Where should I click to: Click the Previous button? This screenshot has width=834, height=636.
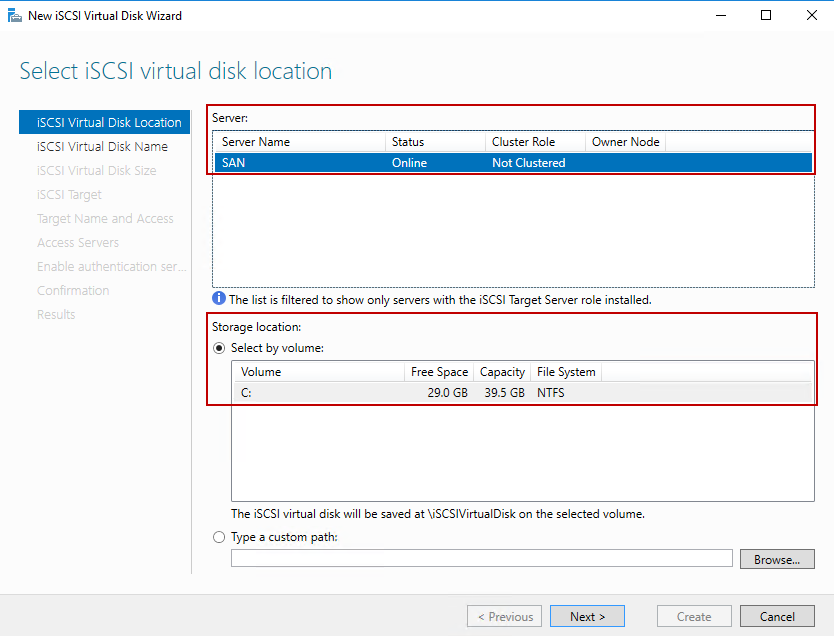click(x=504, y=616)
